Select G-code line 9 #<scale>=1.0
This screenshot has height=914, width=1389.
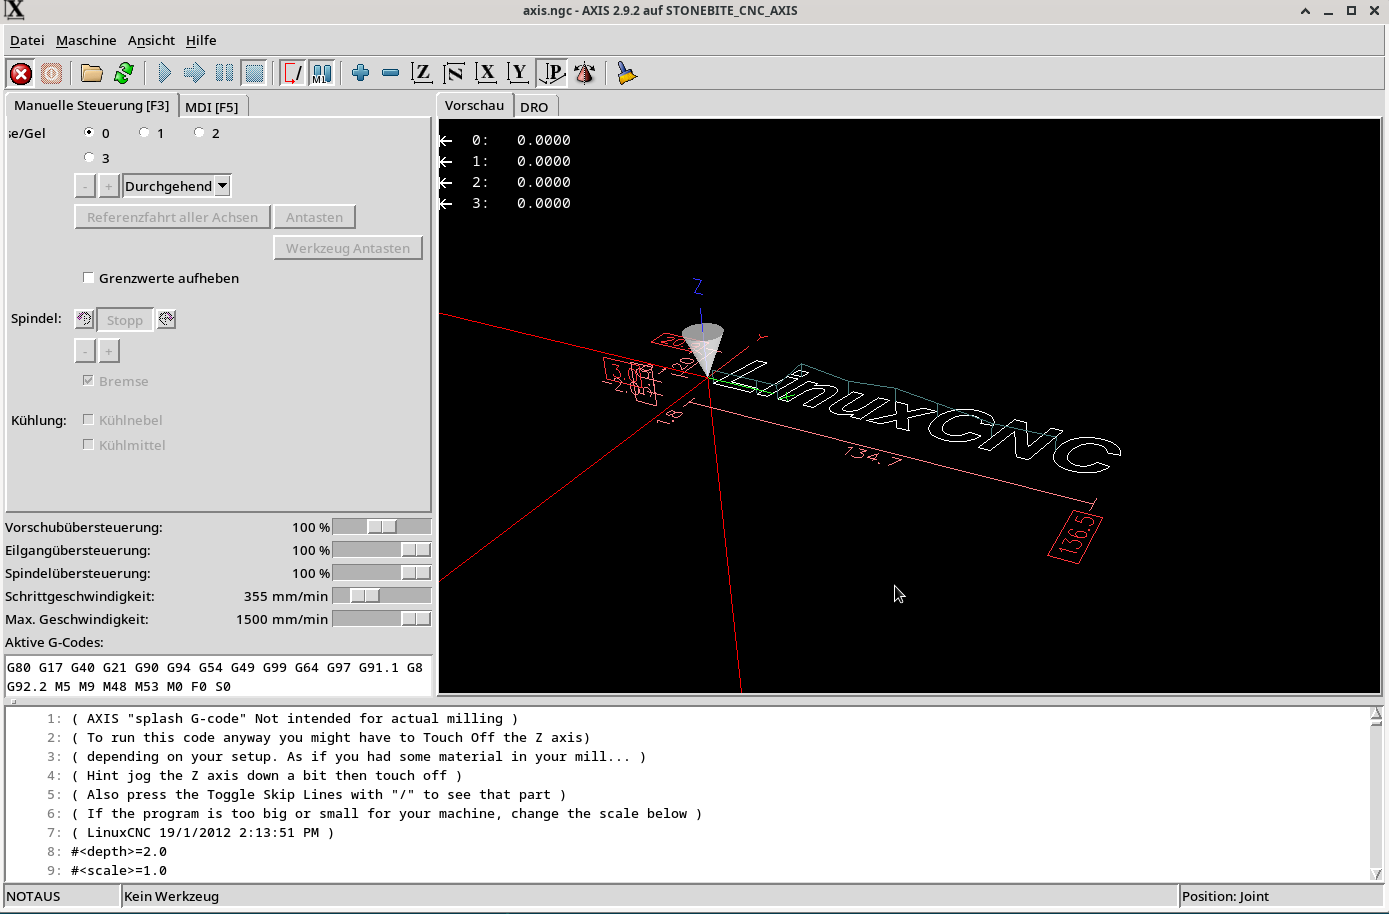[119, 871]
